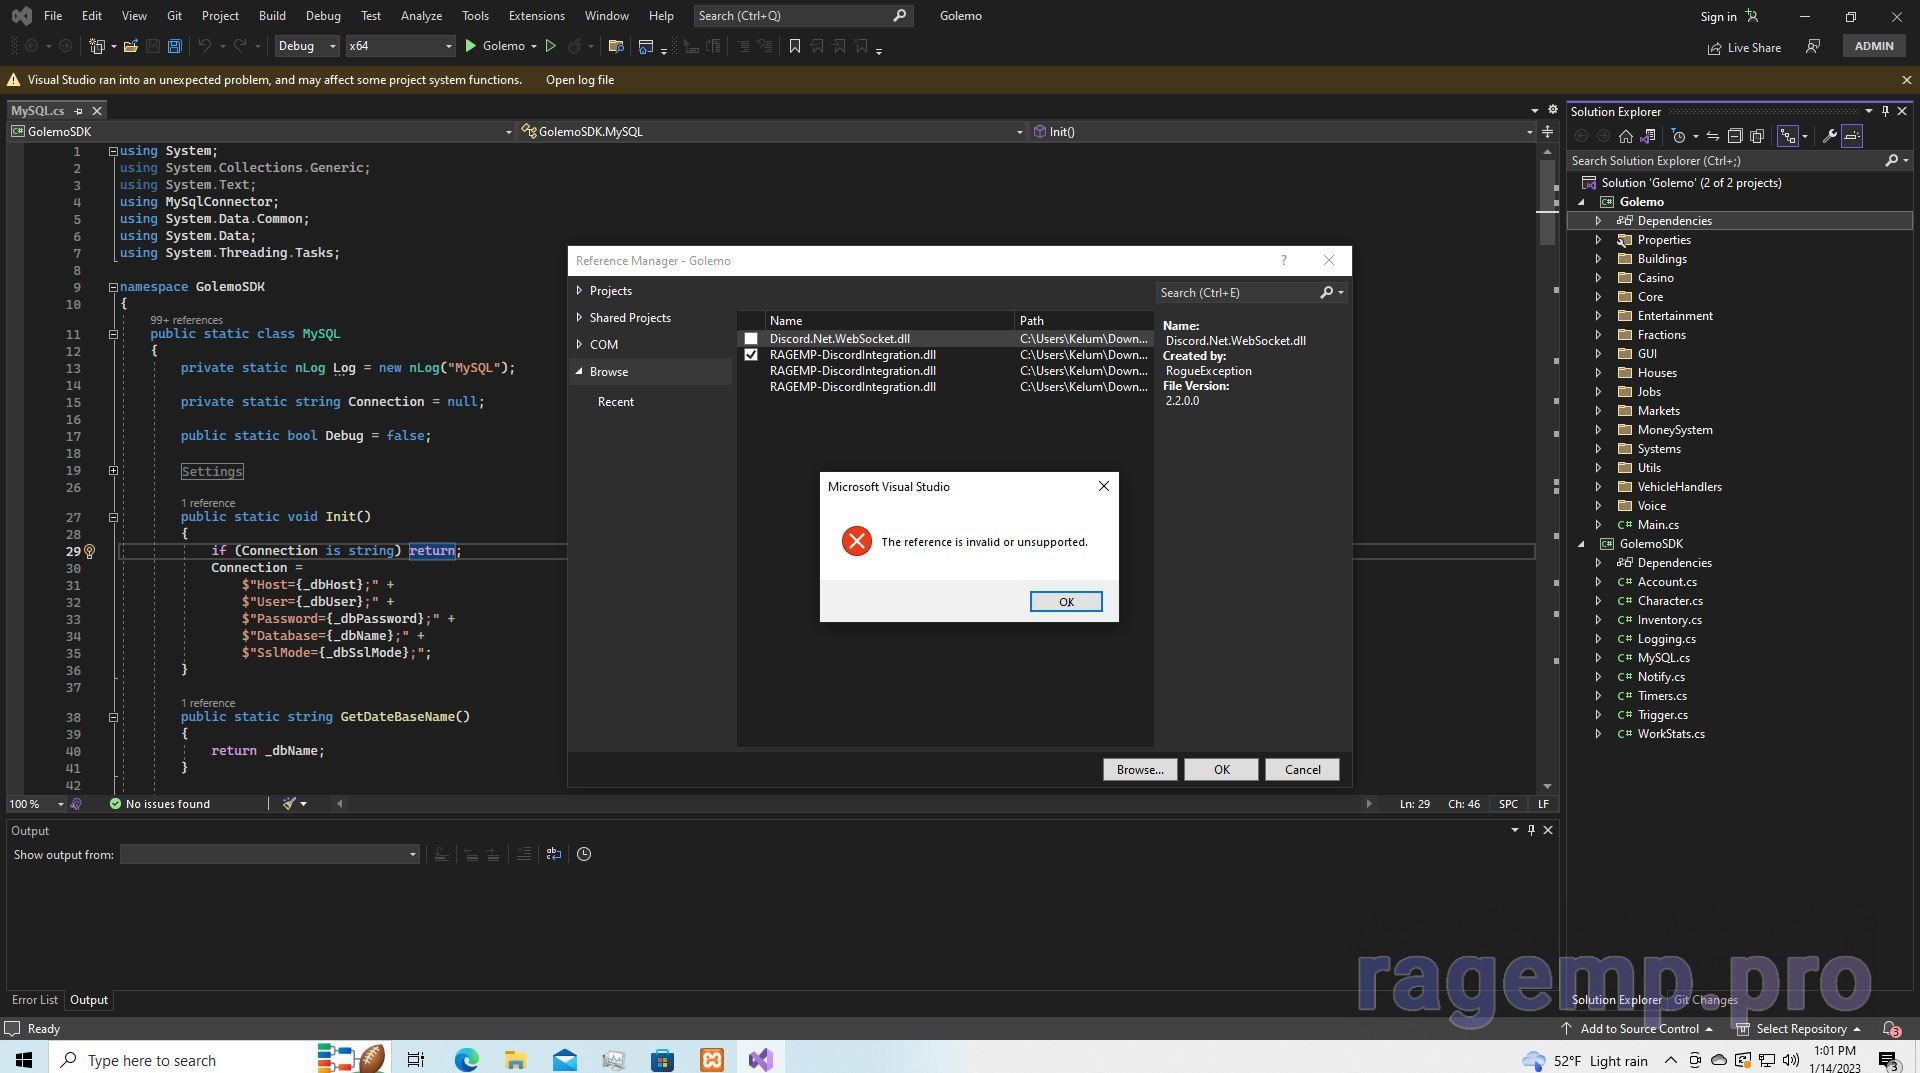
Task: Open the Build menu
Action: [272, 16]
